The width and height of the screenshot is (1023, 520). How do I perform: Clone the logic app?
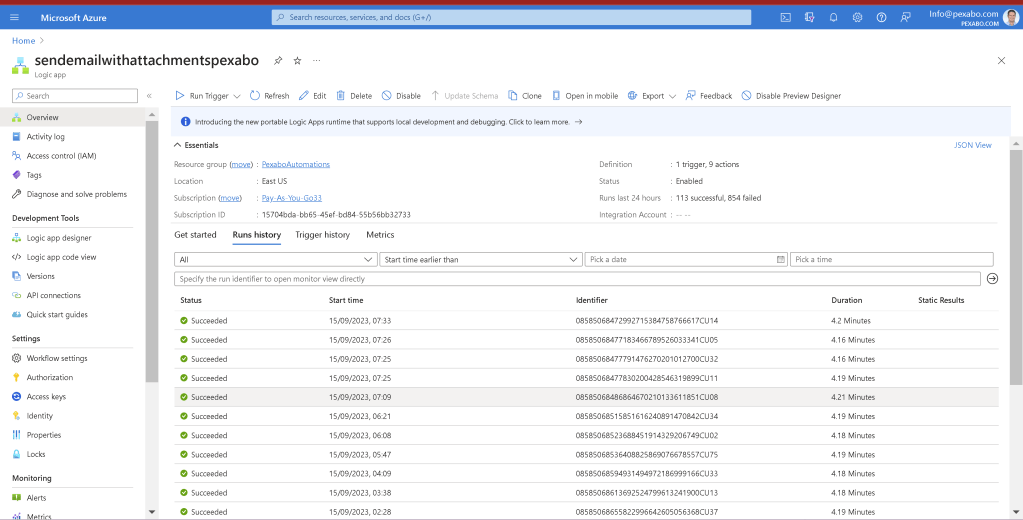pos(525,96)
